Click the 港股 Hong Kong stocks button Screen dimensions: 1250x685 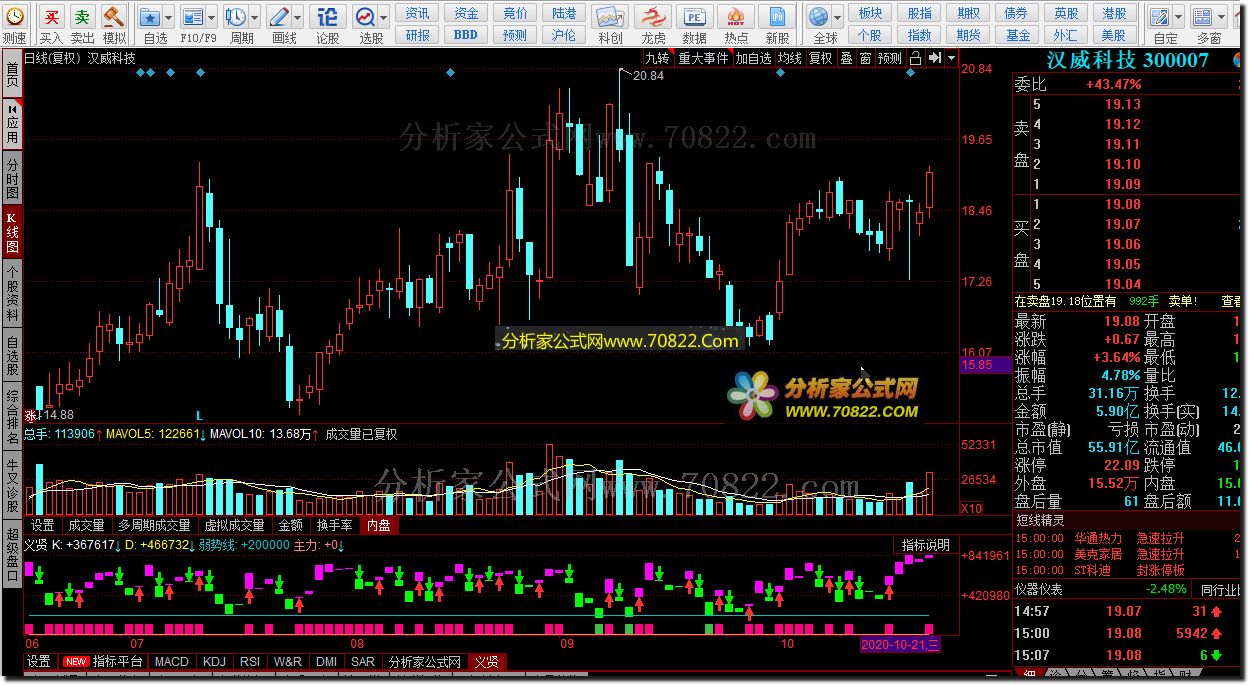(1114, 13)
